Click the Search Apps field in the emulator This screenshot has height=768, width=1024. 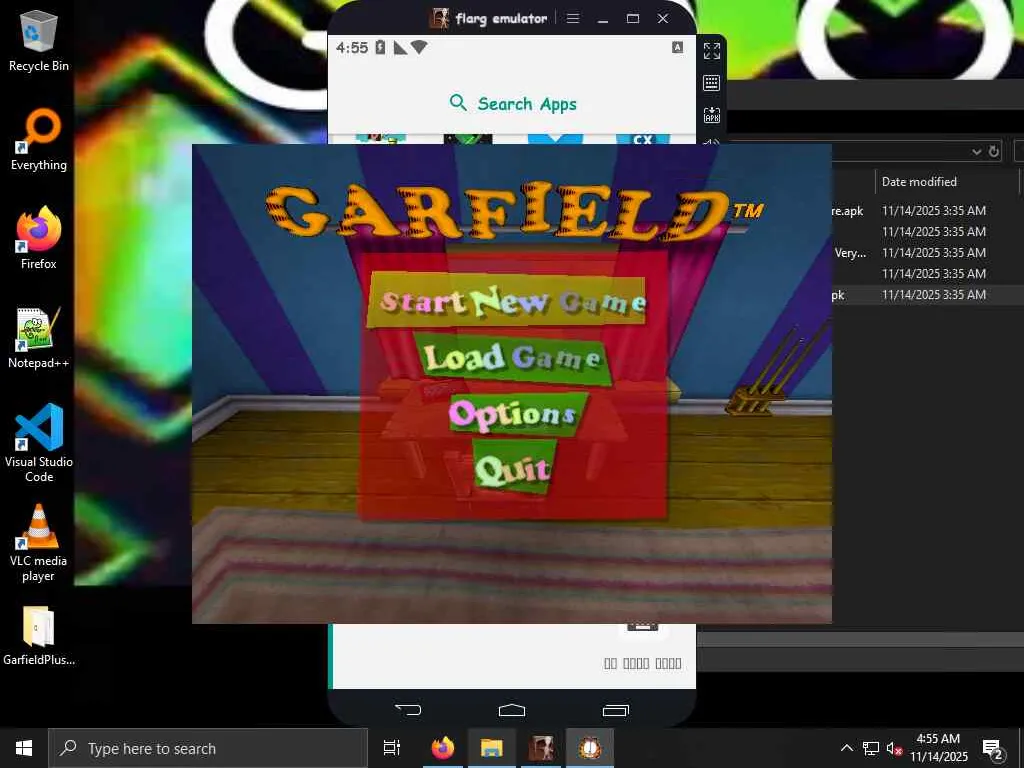(512, 104)
